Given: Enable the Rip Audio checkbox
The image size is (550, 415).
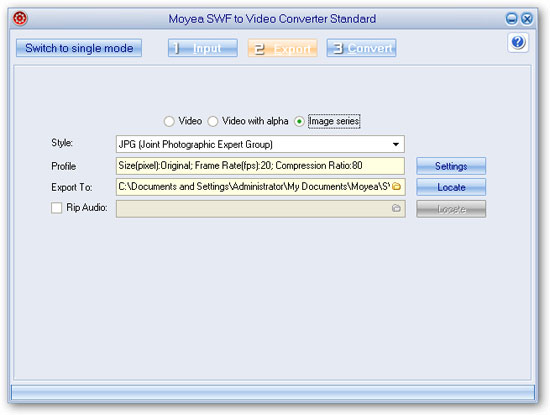Looking at the screenshot, I should tap(56, 208).
